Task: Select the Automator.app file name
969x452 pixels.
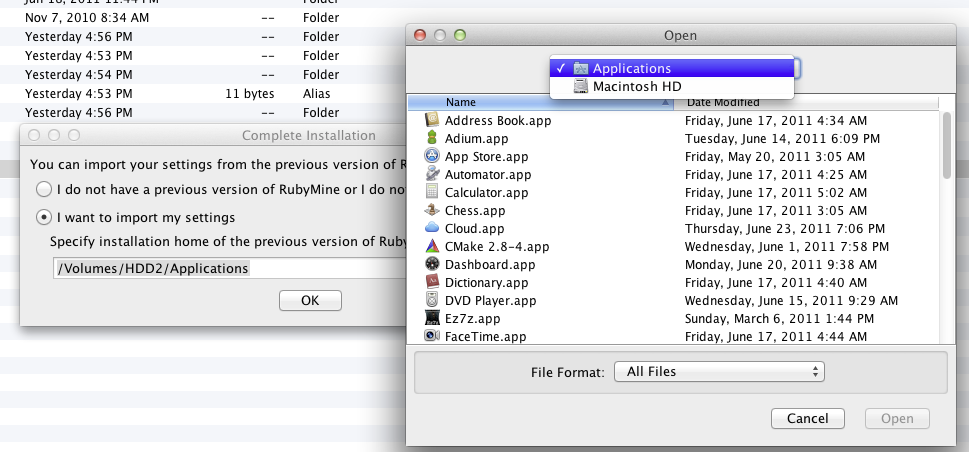Action: [488, 174]
